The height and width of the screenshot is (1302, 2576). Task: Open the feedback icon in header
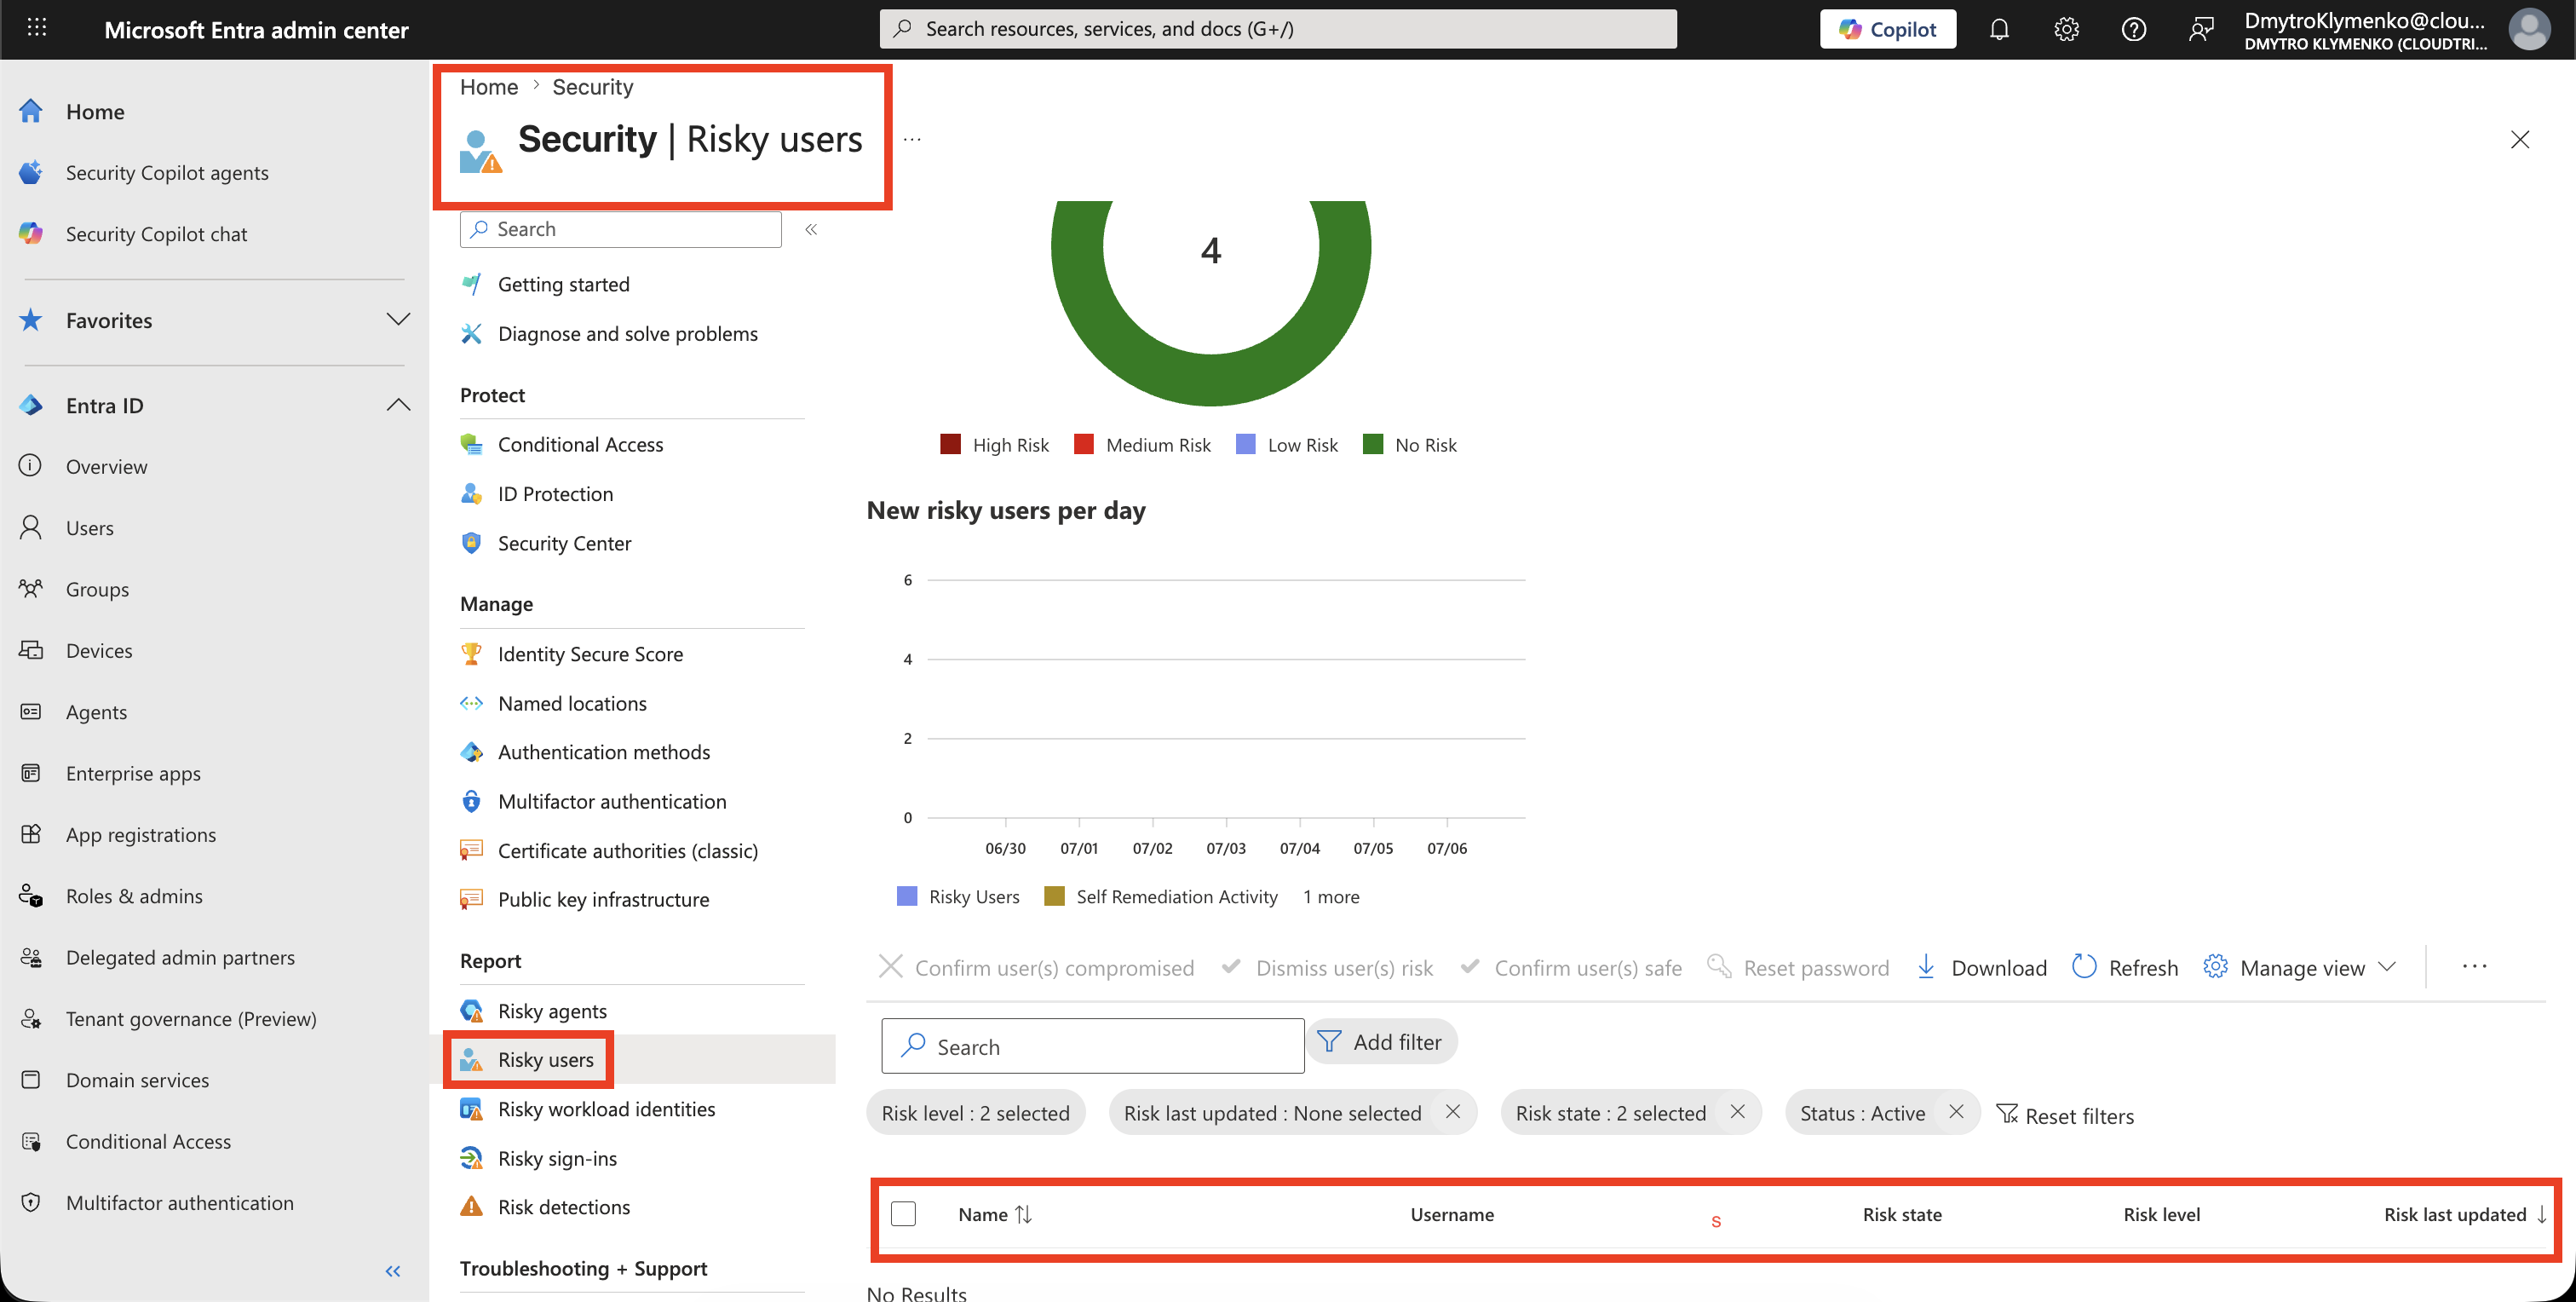[2201, 29]
